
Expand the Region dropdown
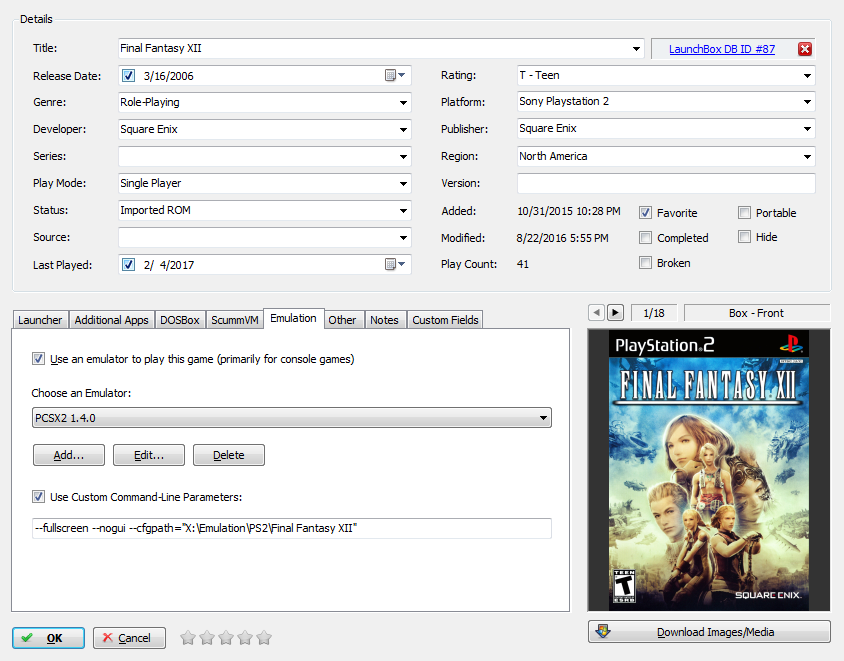coord(807,157)
